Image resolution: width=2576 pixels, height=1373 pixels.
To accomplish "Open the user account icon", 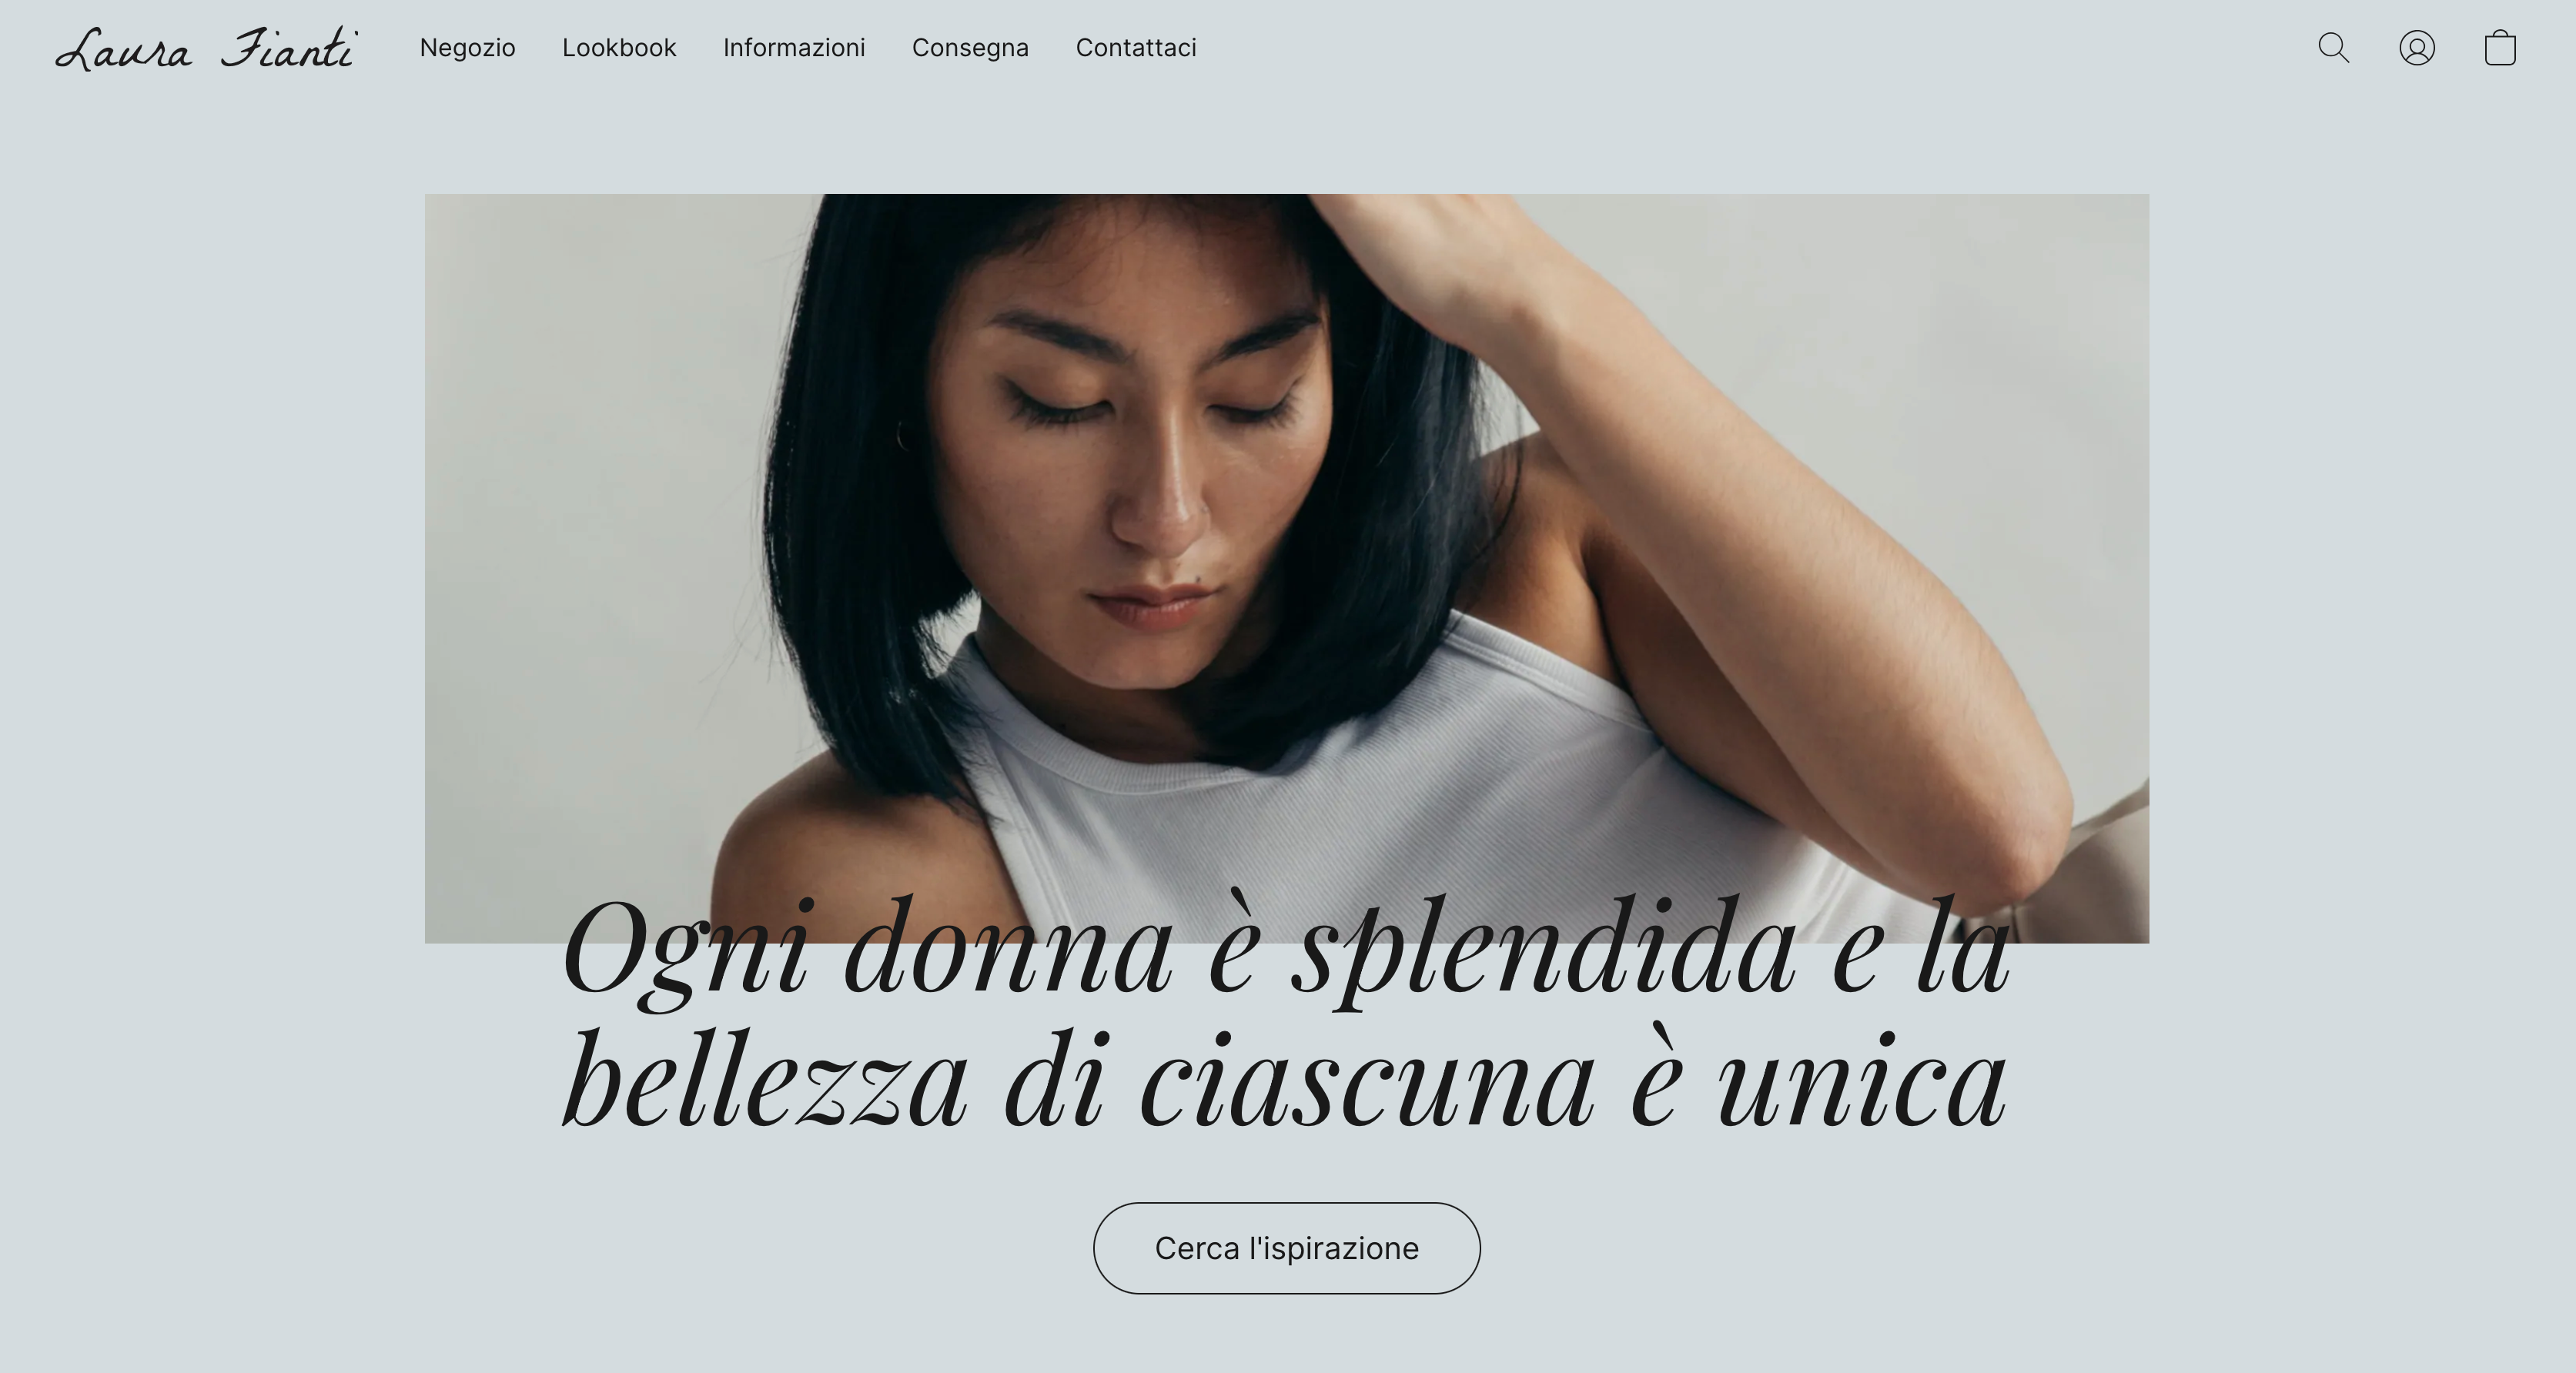I will pyautogui.click(x=2417, y=48).
